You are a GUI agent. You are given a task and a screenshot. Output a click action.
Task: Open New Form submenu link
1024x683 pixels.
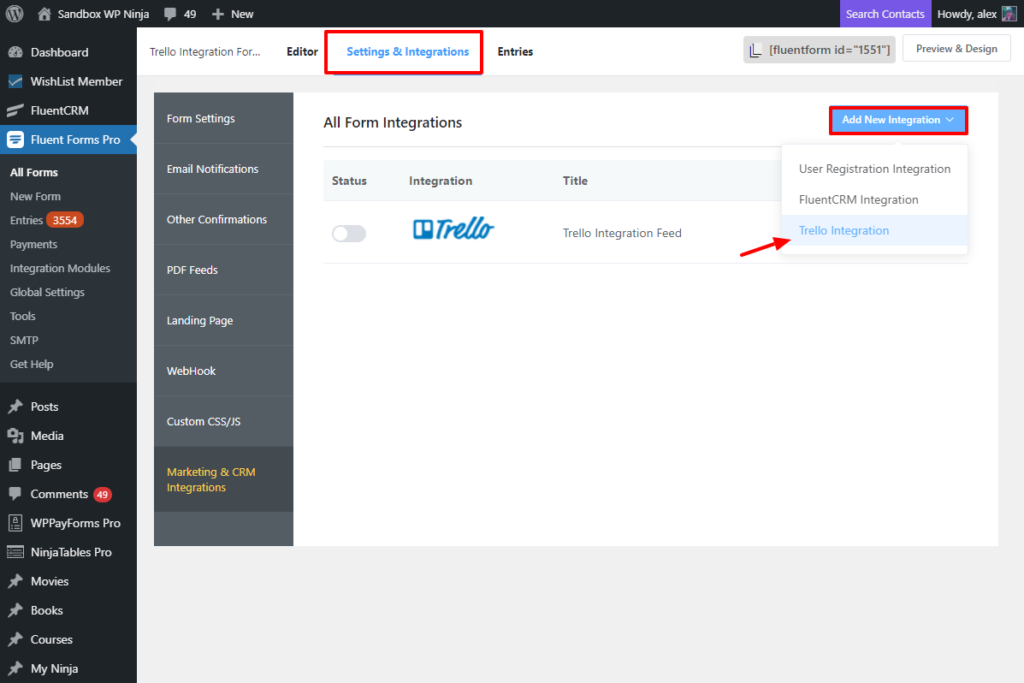click(35, 197)
